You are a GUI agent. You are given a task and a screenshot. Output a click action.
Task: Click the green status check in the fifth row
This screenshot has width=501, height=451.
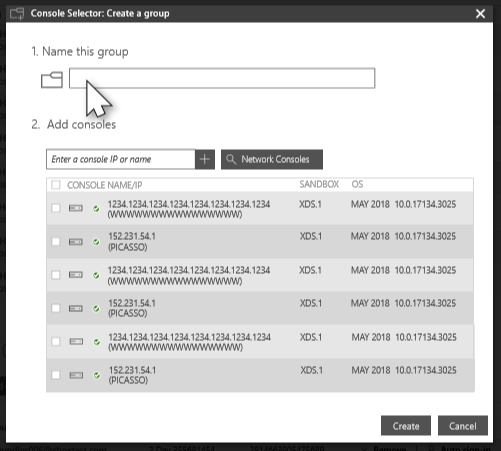point(97,342)
